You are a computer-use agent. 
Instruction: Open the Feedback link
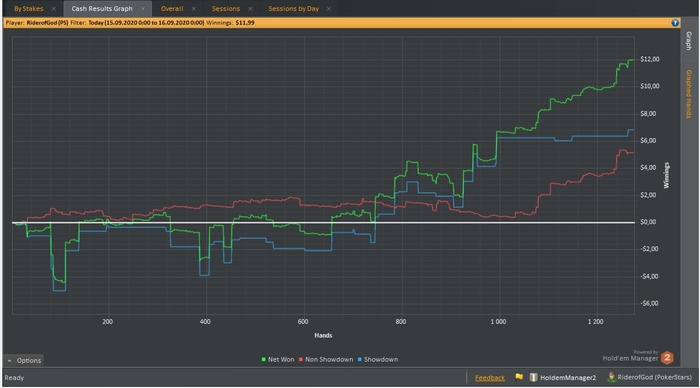490,378
